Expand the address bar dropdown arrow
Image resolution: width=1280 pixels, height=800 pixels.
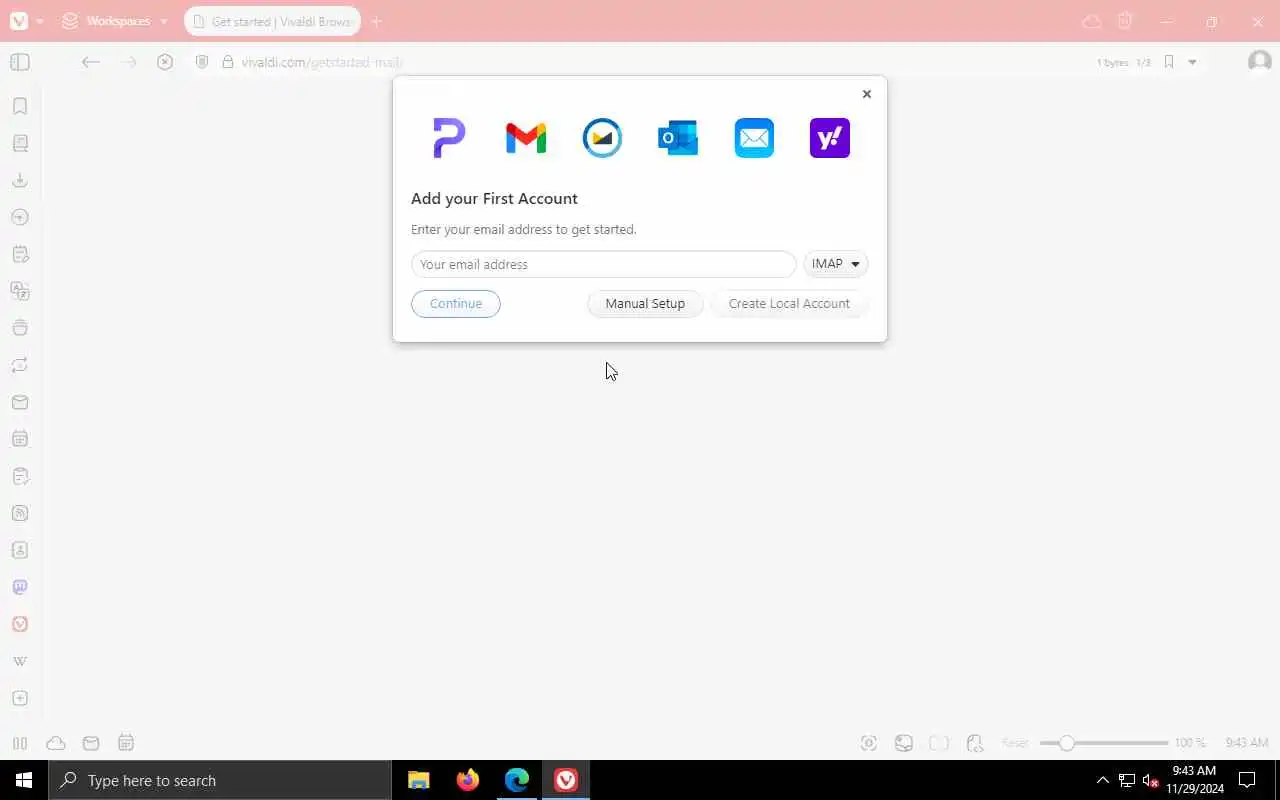[x=1192, y=62]
